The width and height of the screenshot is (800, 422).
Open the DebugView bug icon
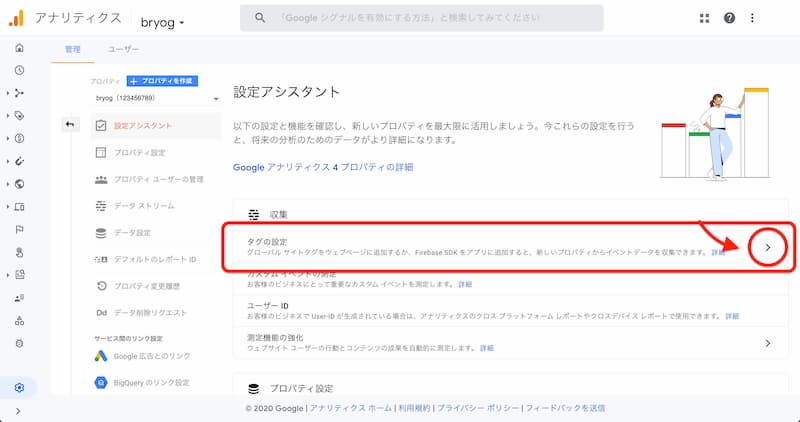[x=19, y=343]
